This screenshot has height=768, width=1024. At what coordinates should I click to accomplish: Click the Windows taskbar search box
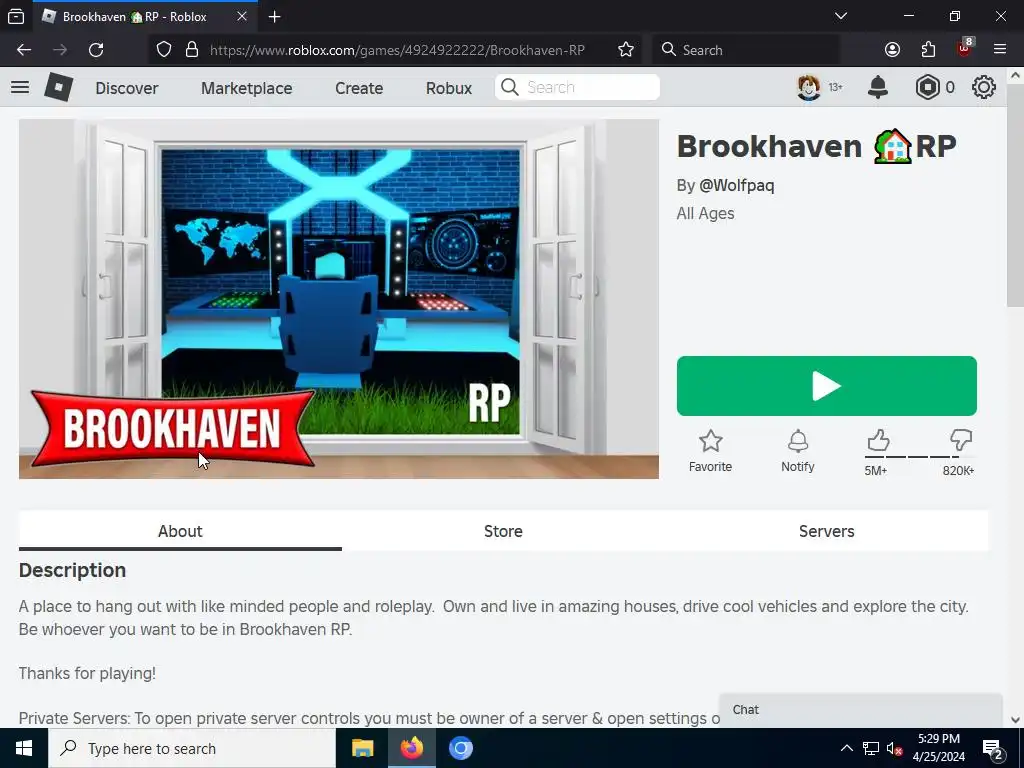[x=191, y=748]
